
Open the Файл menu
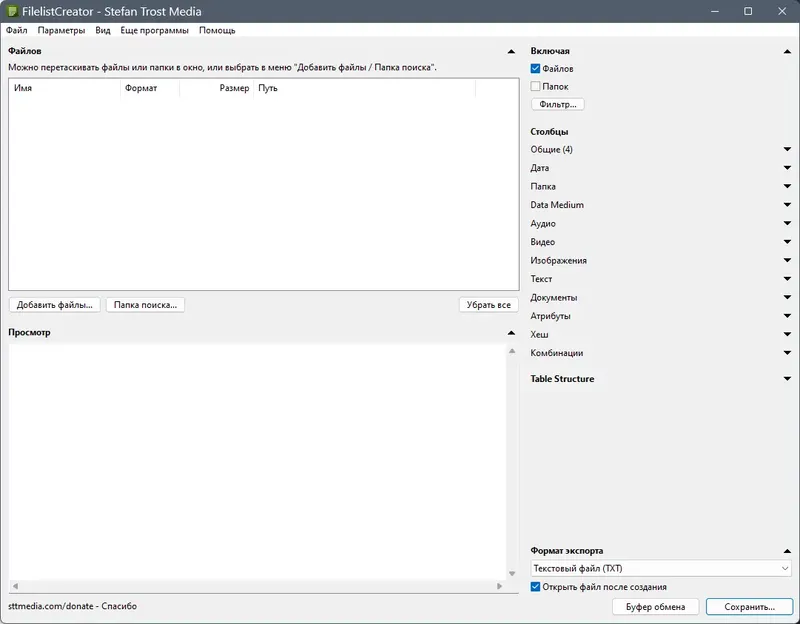click(19, 30)
